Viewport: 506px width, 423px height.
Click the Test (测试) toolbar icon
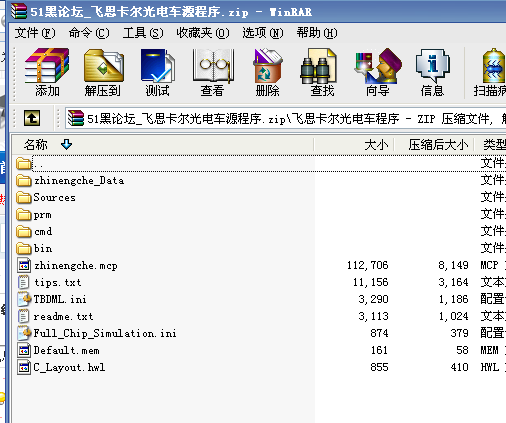click(x=157, y=65)
